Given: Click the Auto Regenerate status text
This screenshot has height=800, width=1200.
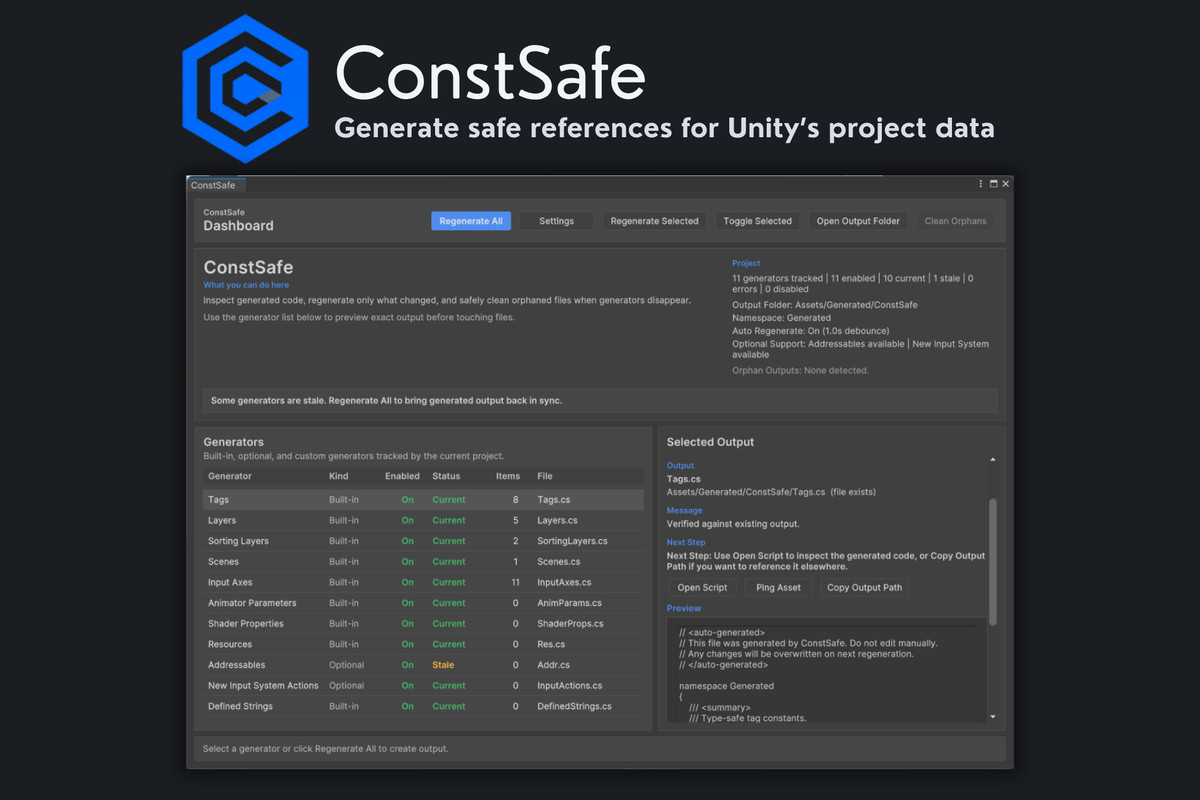Looking at the screenshot, I should [x=811, y=331].
